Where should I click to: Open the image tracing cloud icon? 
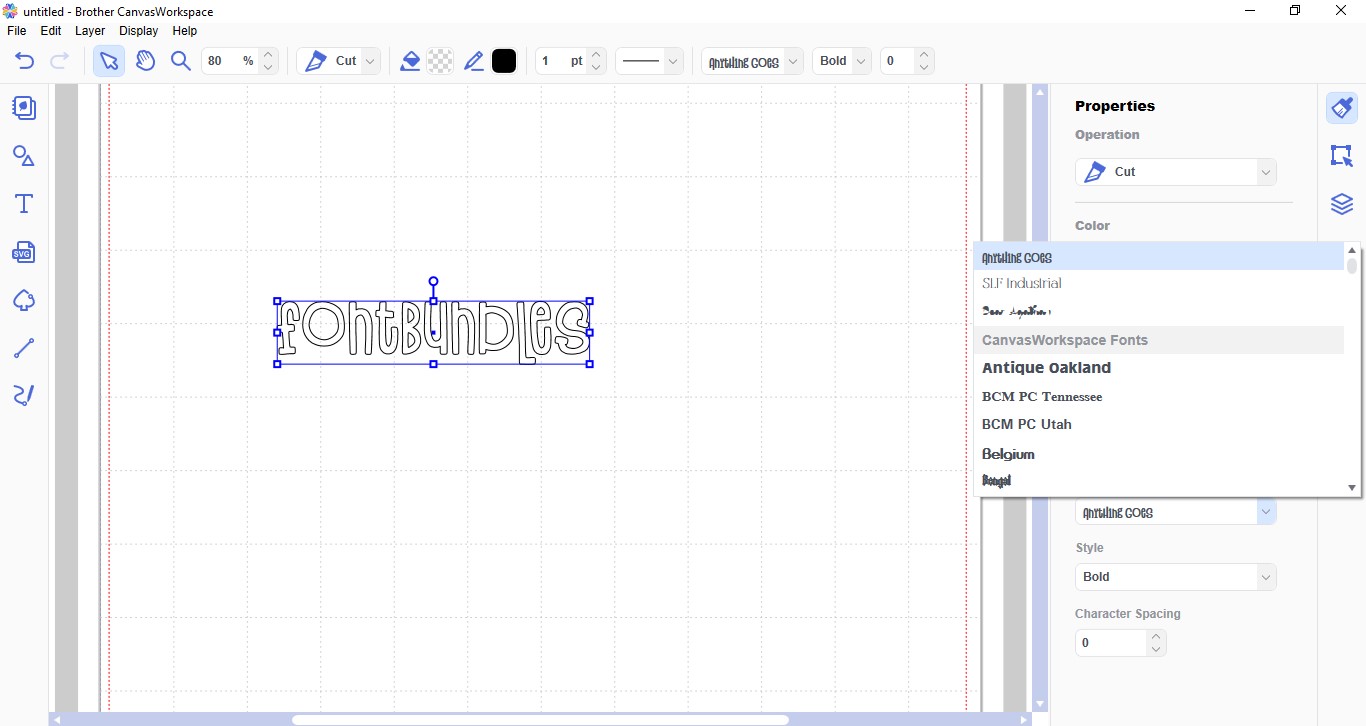pyautogui.click(x=24, y=300)
